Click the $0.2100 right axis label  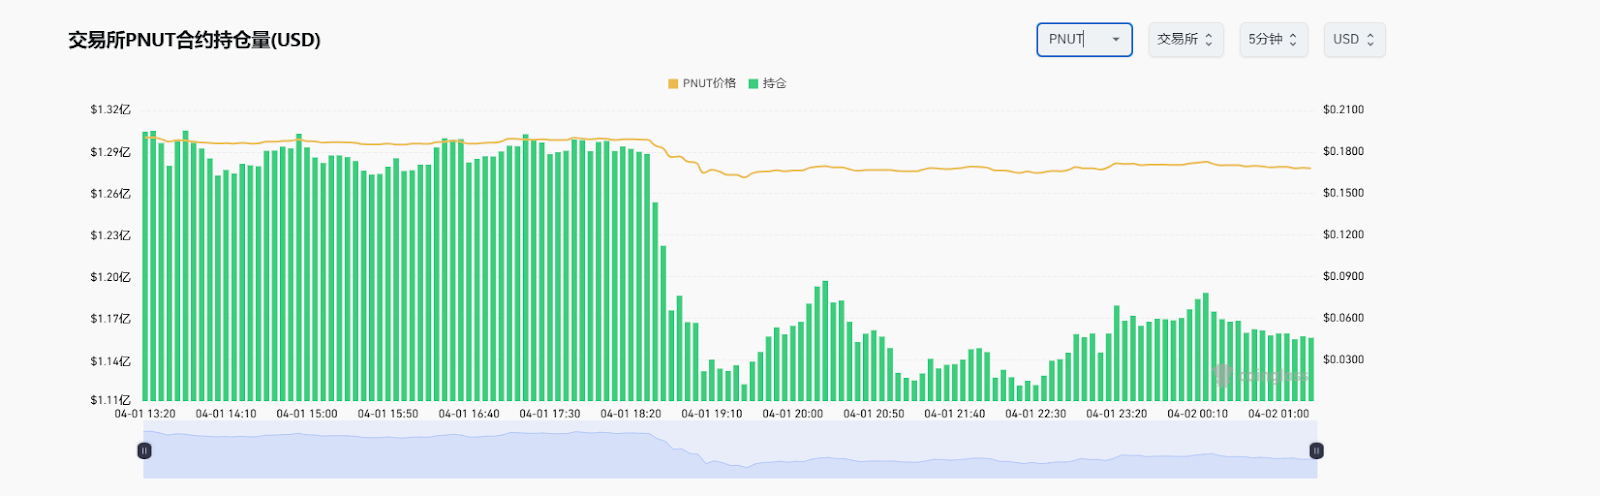point(1343,110)
